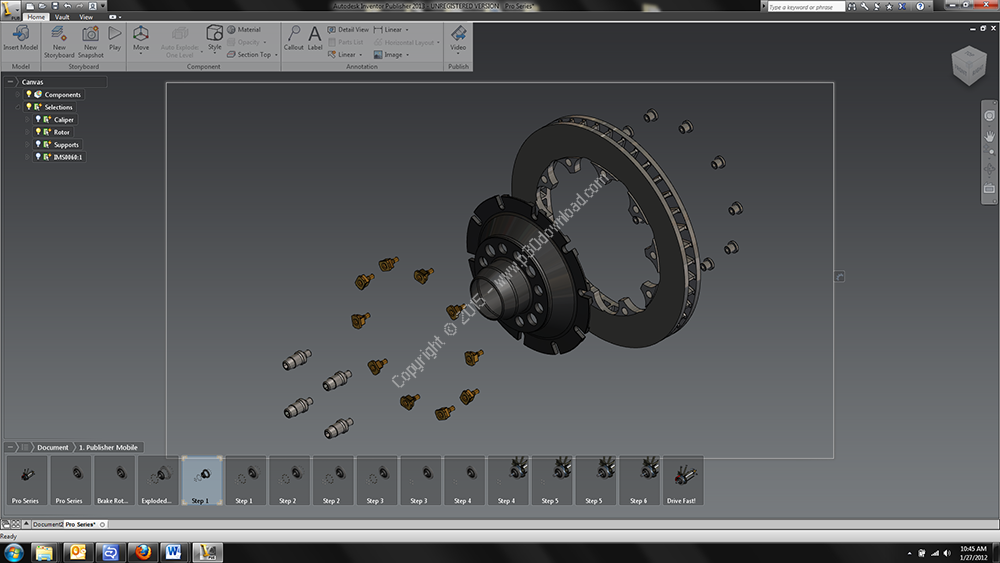Open the Style tool
Screen dimensions: 1000x563
(214, 37)
